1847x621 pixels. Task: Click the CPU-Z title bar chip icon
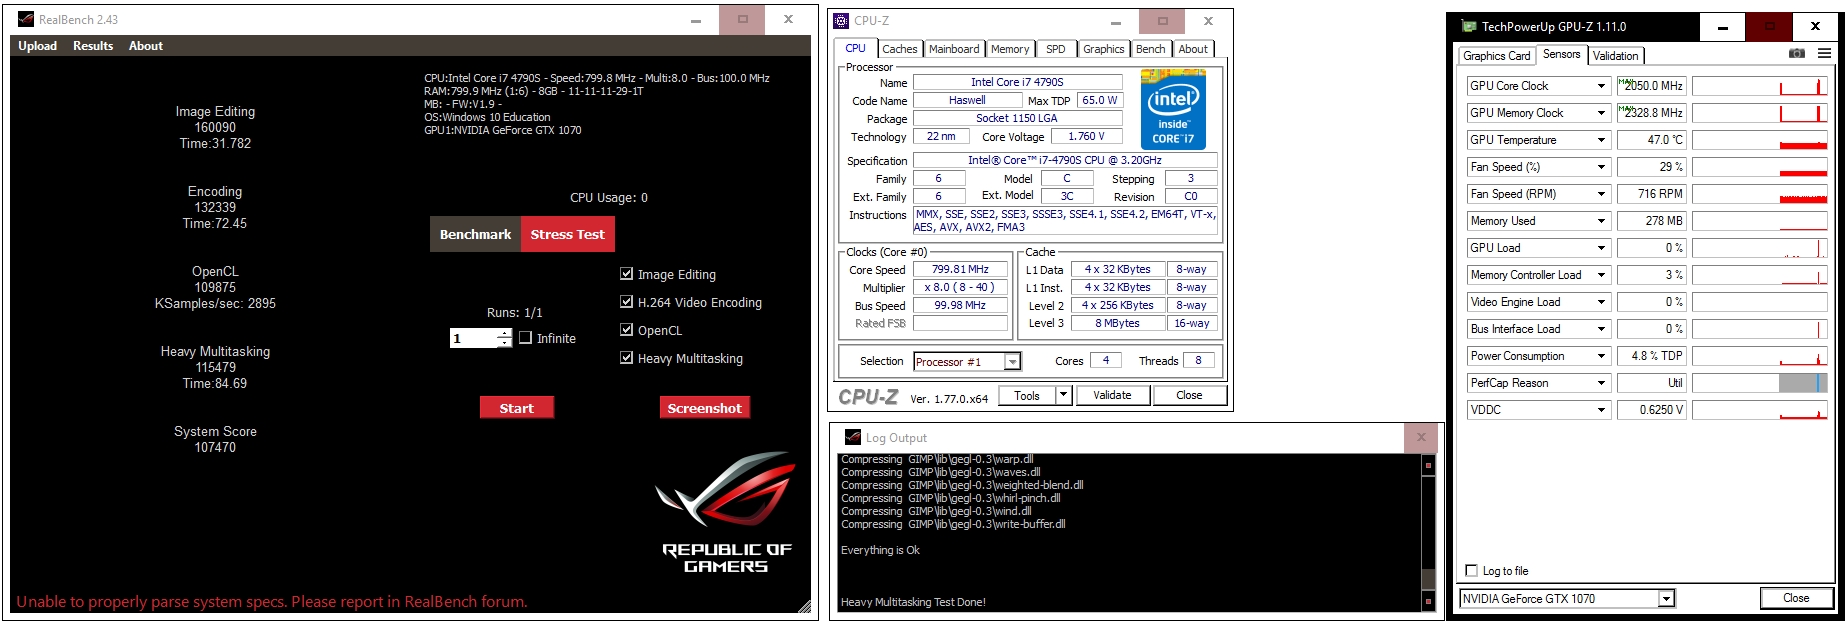click(842, 21)
